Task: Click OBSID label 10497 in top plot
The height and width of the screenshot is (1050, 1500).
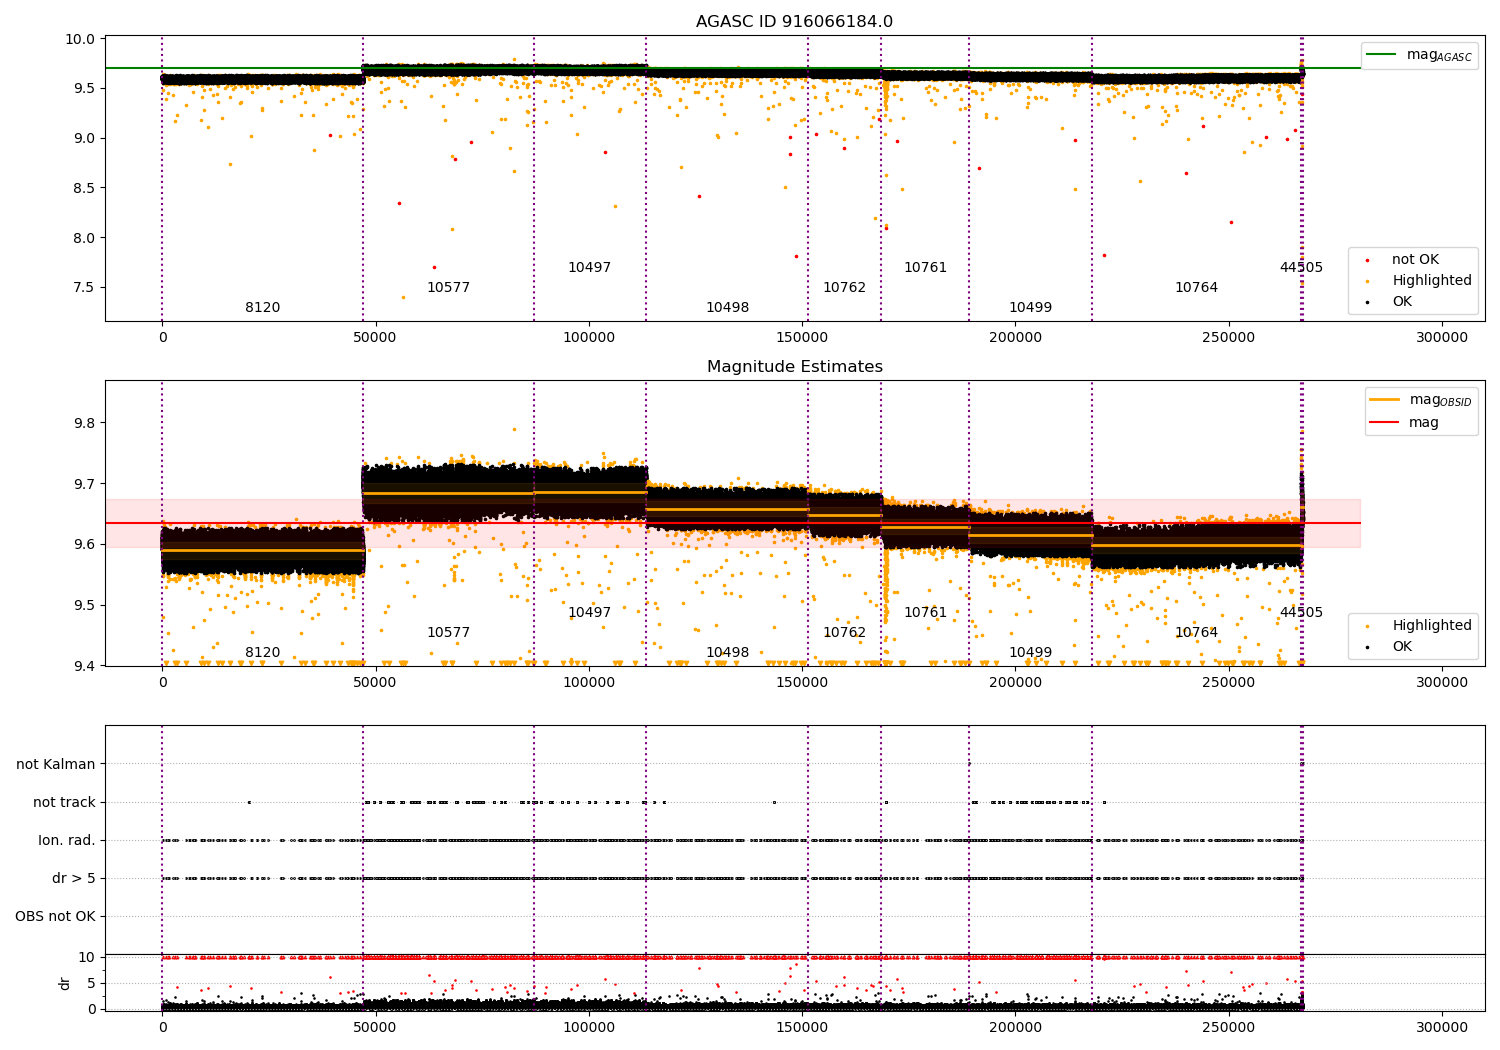Action: pos(589,268)
